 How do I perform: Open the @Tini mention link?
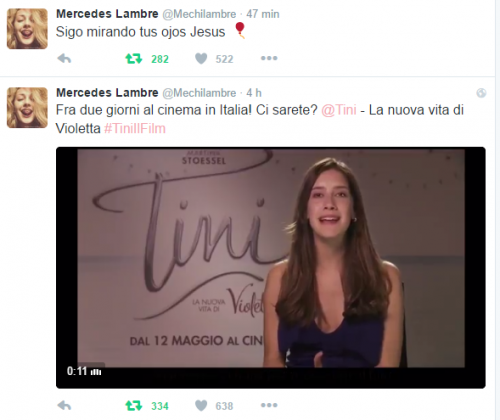339,110
